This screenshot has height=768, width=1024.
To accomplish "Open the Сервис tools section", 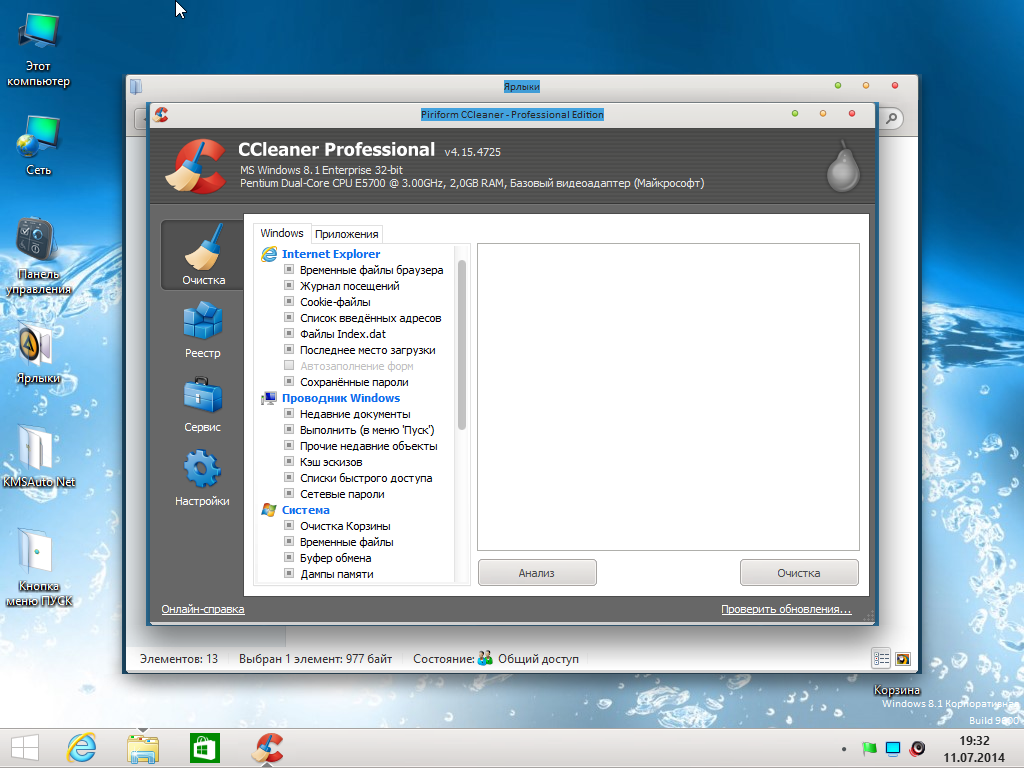I will point(202,404).
